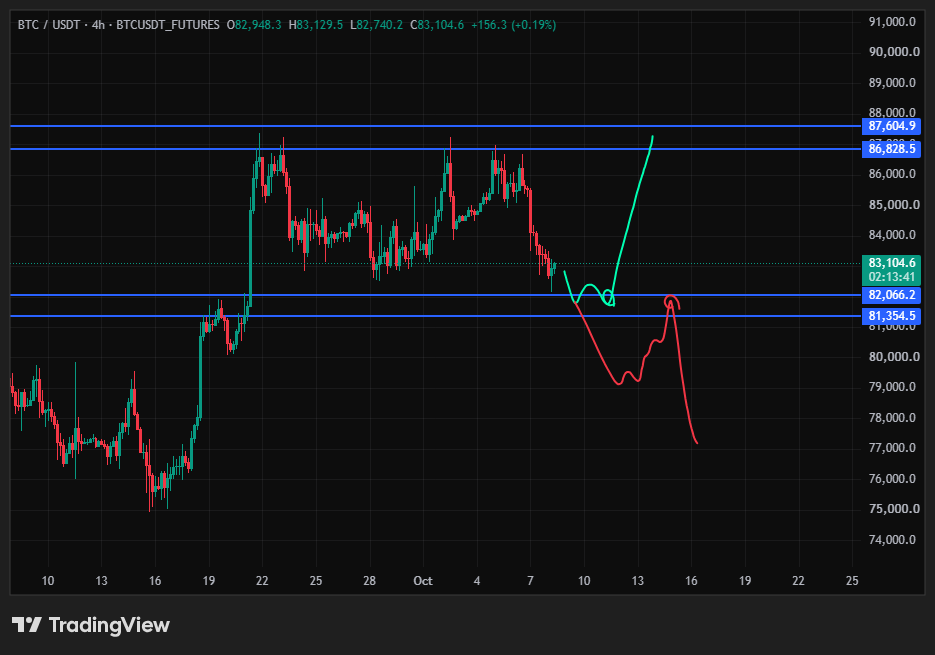Click the close value C83,104.6
The width and height of the screenshot is (935, 655).
point(436,25)
